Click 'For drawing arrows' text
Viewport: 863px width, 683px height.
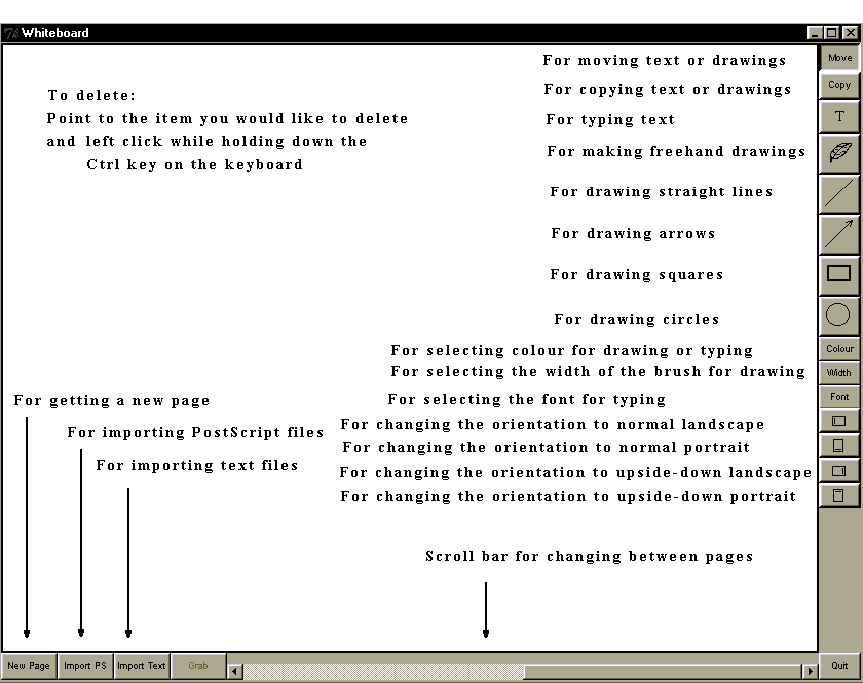tap(633, 233)
